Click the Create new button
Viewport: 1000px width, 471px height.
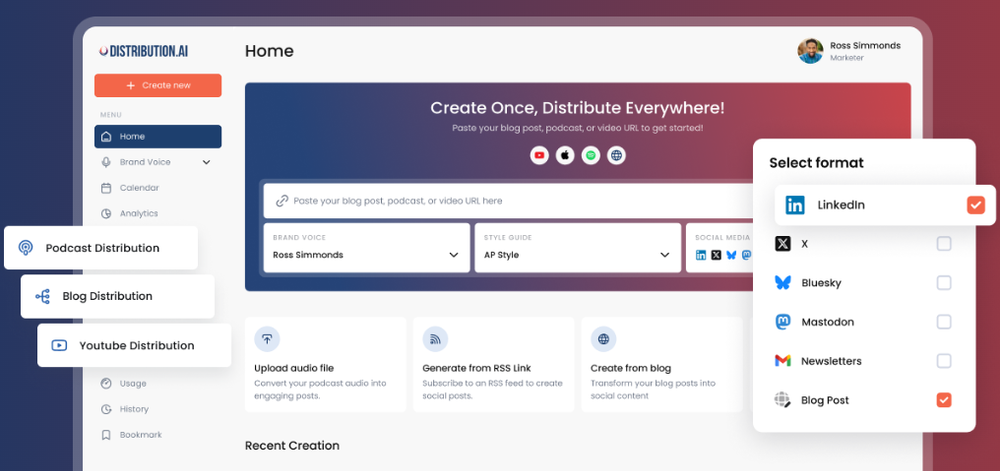(158, 85)
